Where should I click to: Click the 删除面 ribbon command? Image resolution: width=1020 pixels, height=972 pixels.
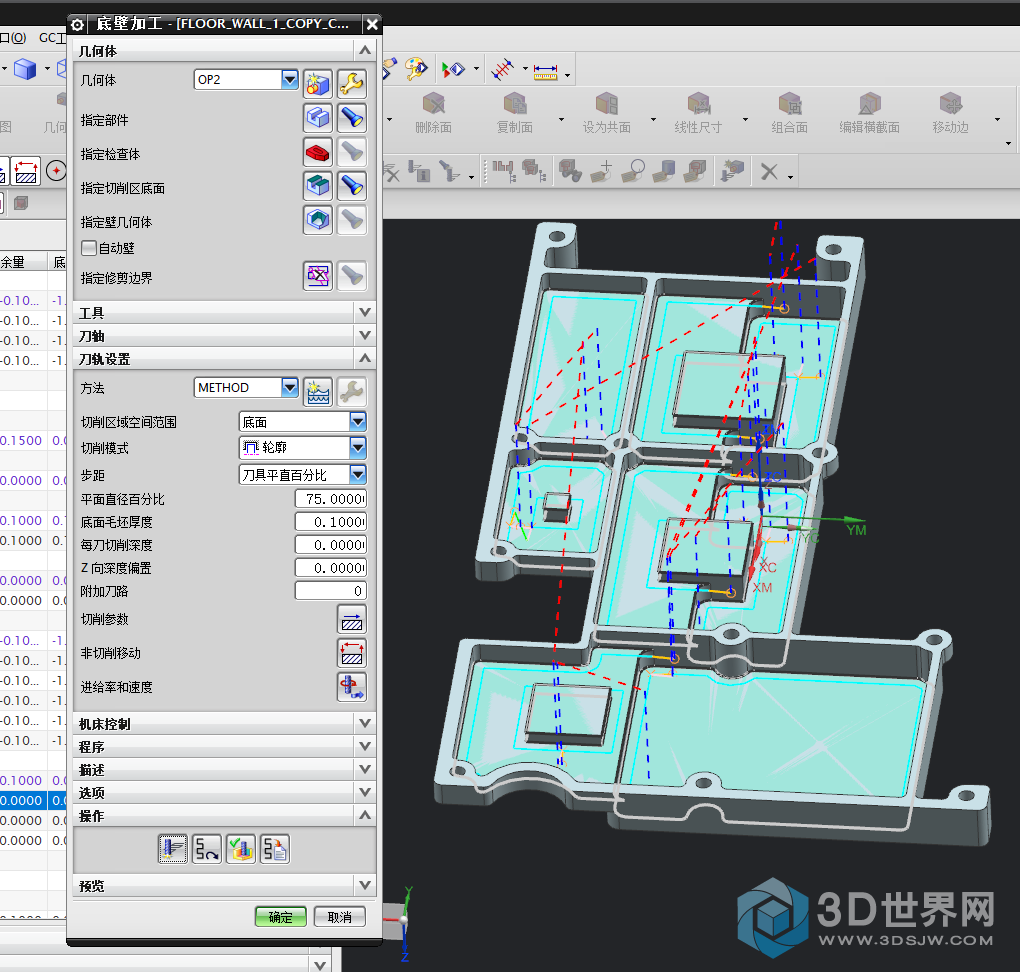coord(433,114)
